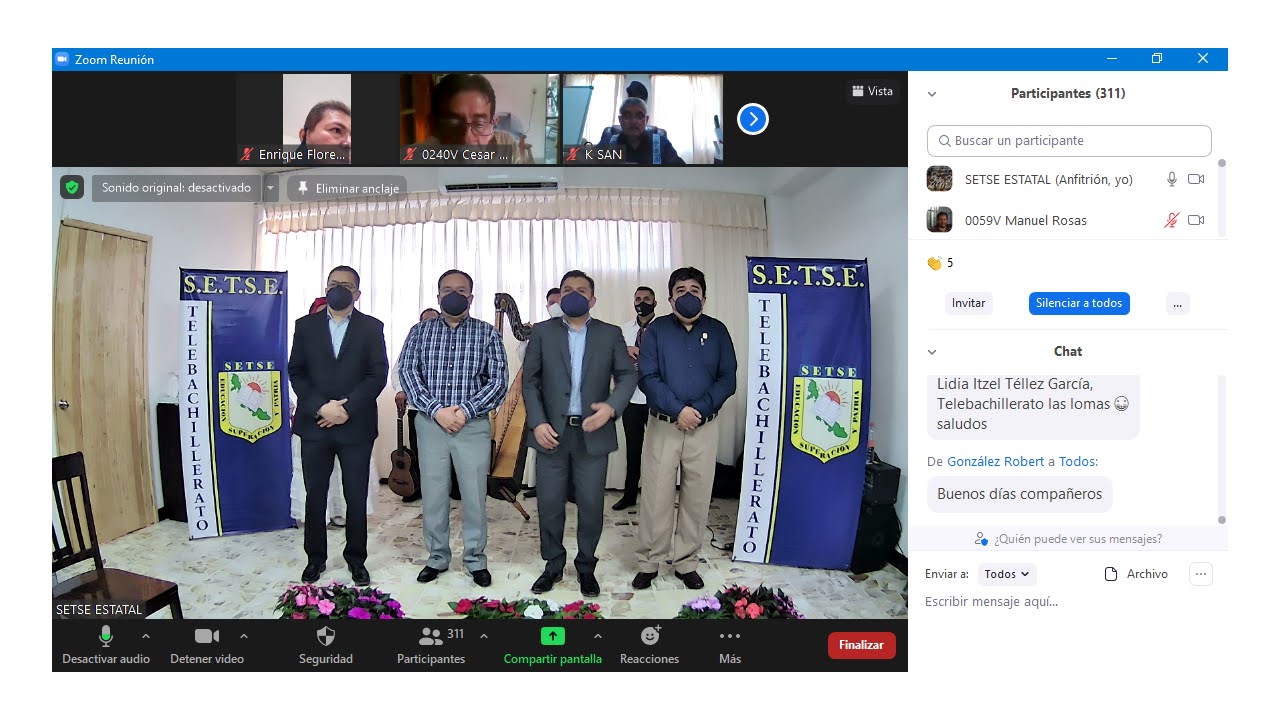
Task: Close the Zoom Reunión window
Action: click(1203, 59)
